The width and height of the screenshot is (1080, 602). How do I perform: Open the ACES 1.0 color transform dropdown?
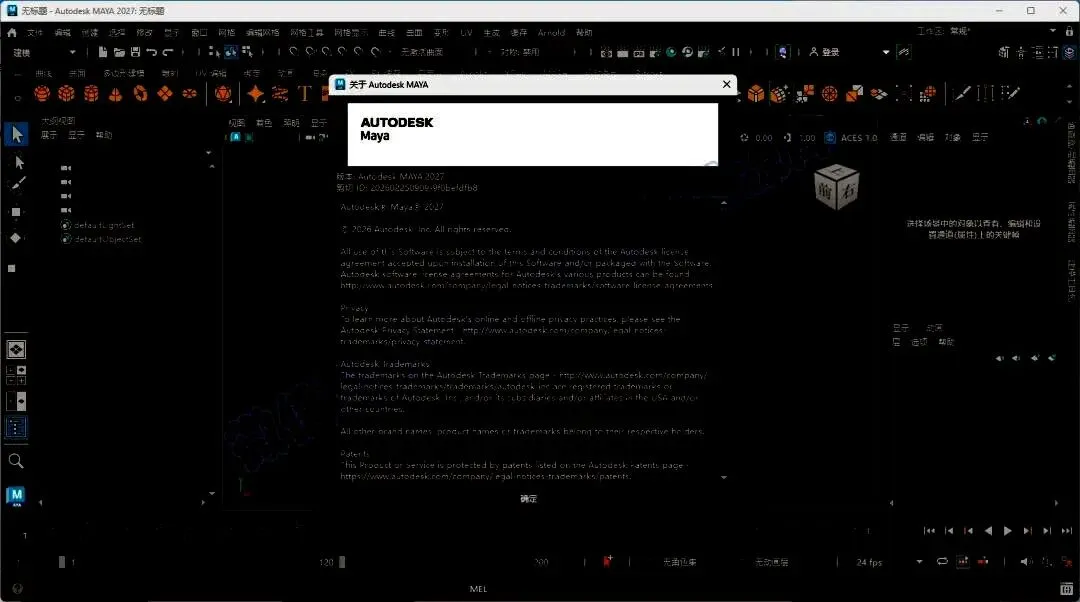tap(859, 138)
